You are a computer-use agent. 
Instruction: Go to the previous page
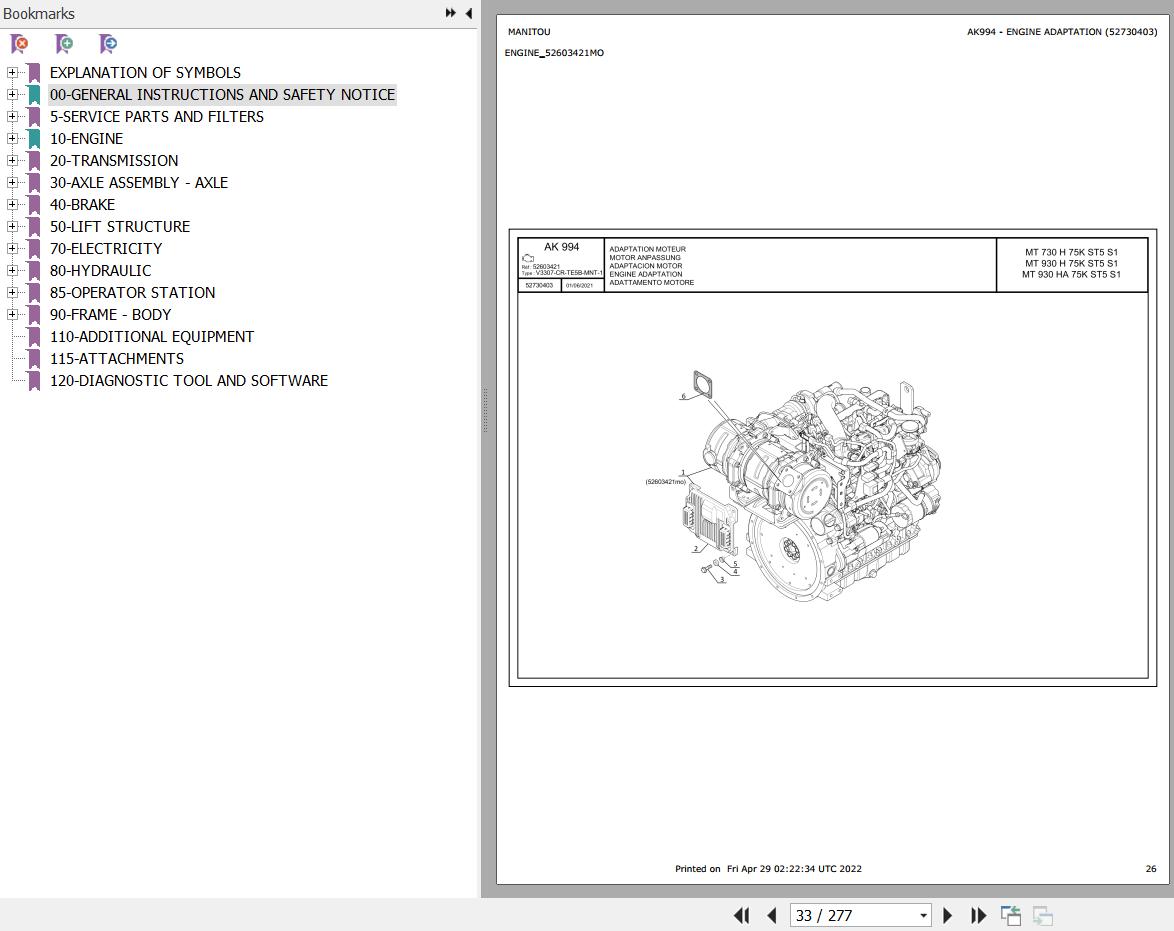pyautogui.click(x=772, y=915)
